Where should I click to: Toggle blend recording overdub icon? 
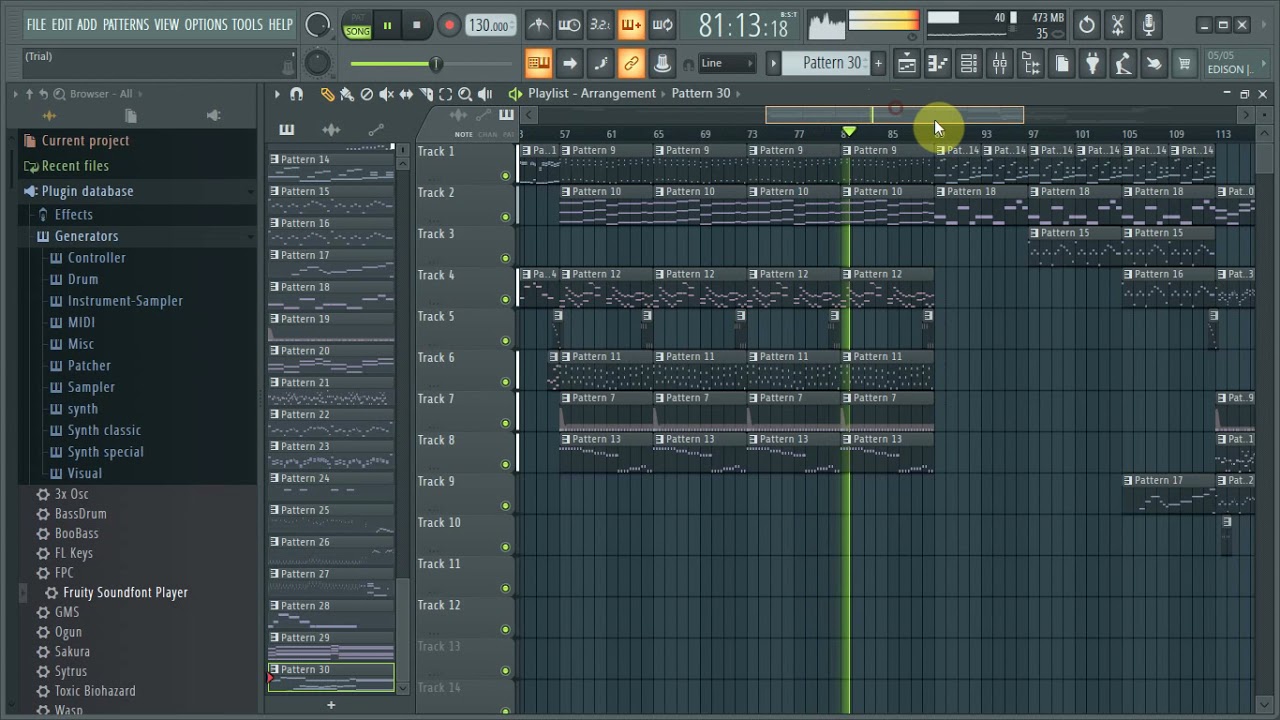(631, 25)
